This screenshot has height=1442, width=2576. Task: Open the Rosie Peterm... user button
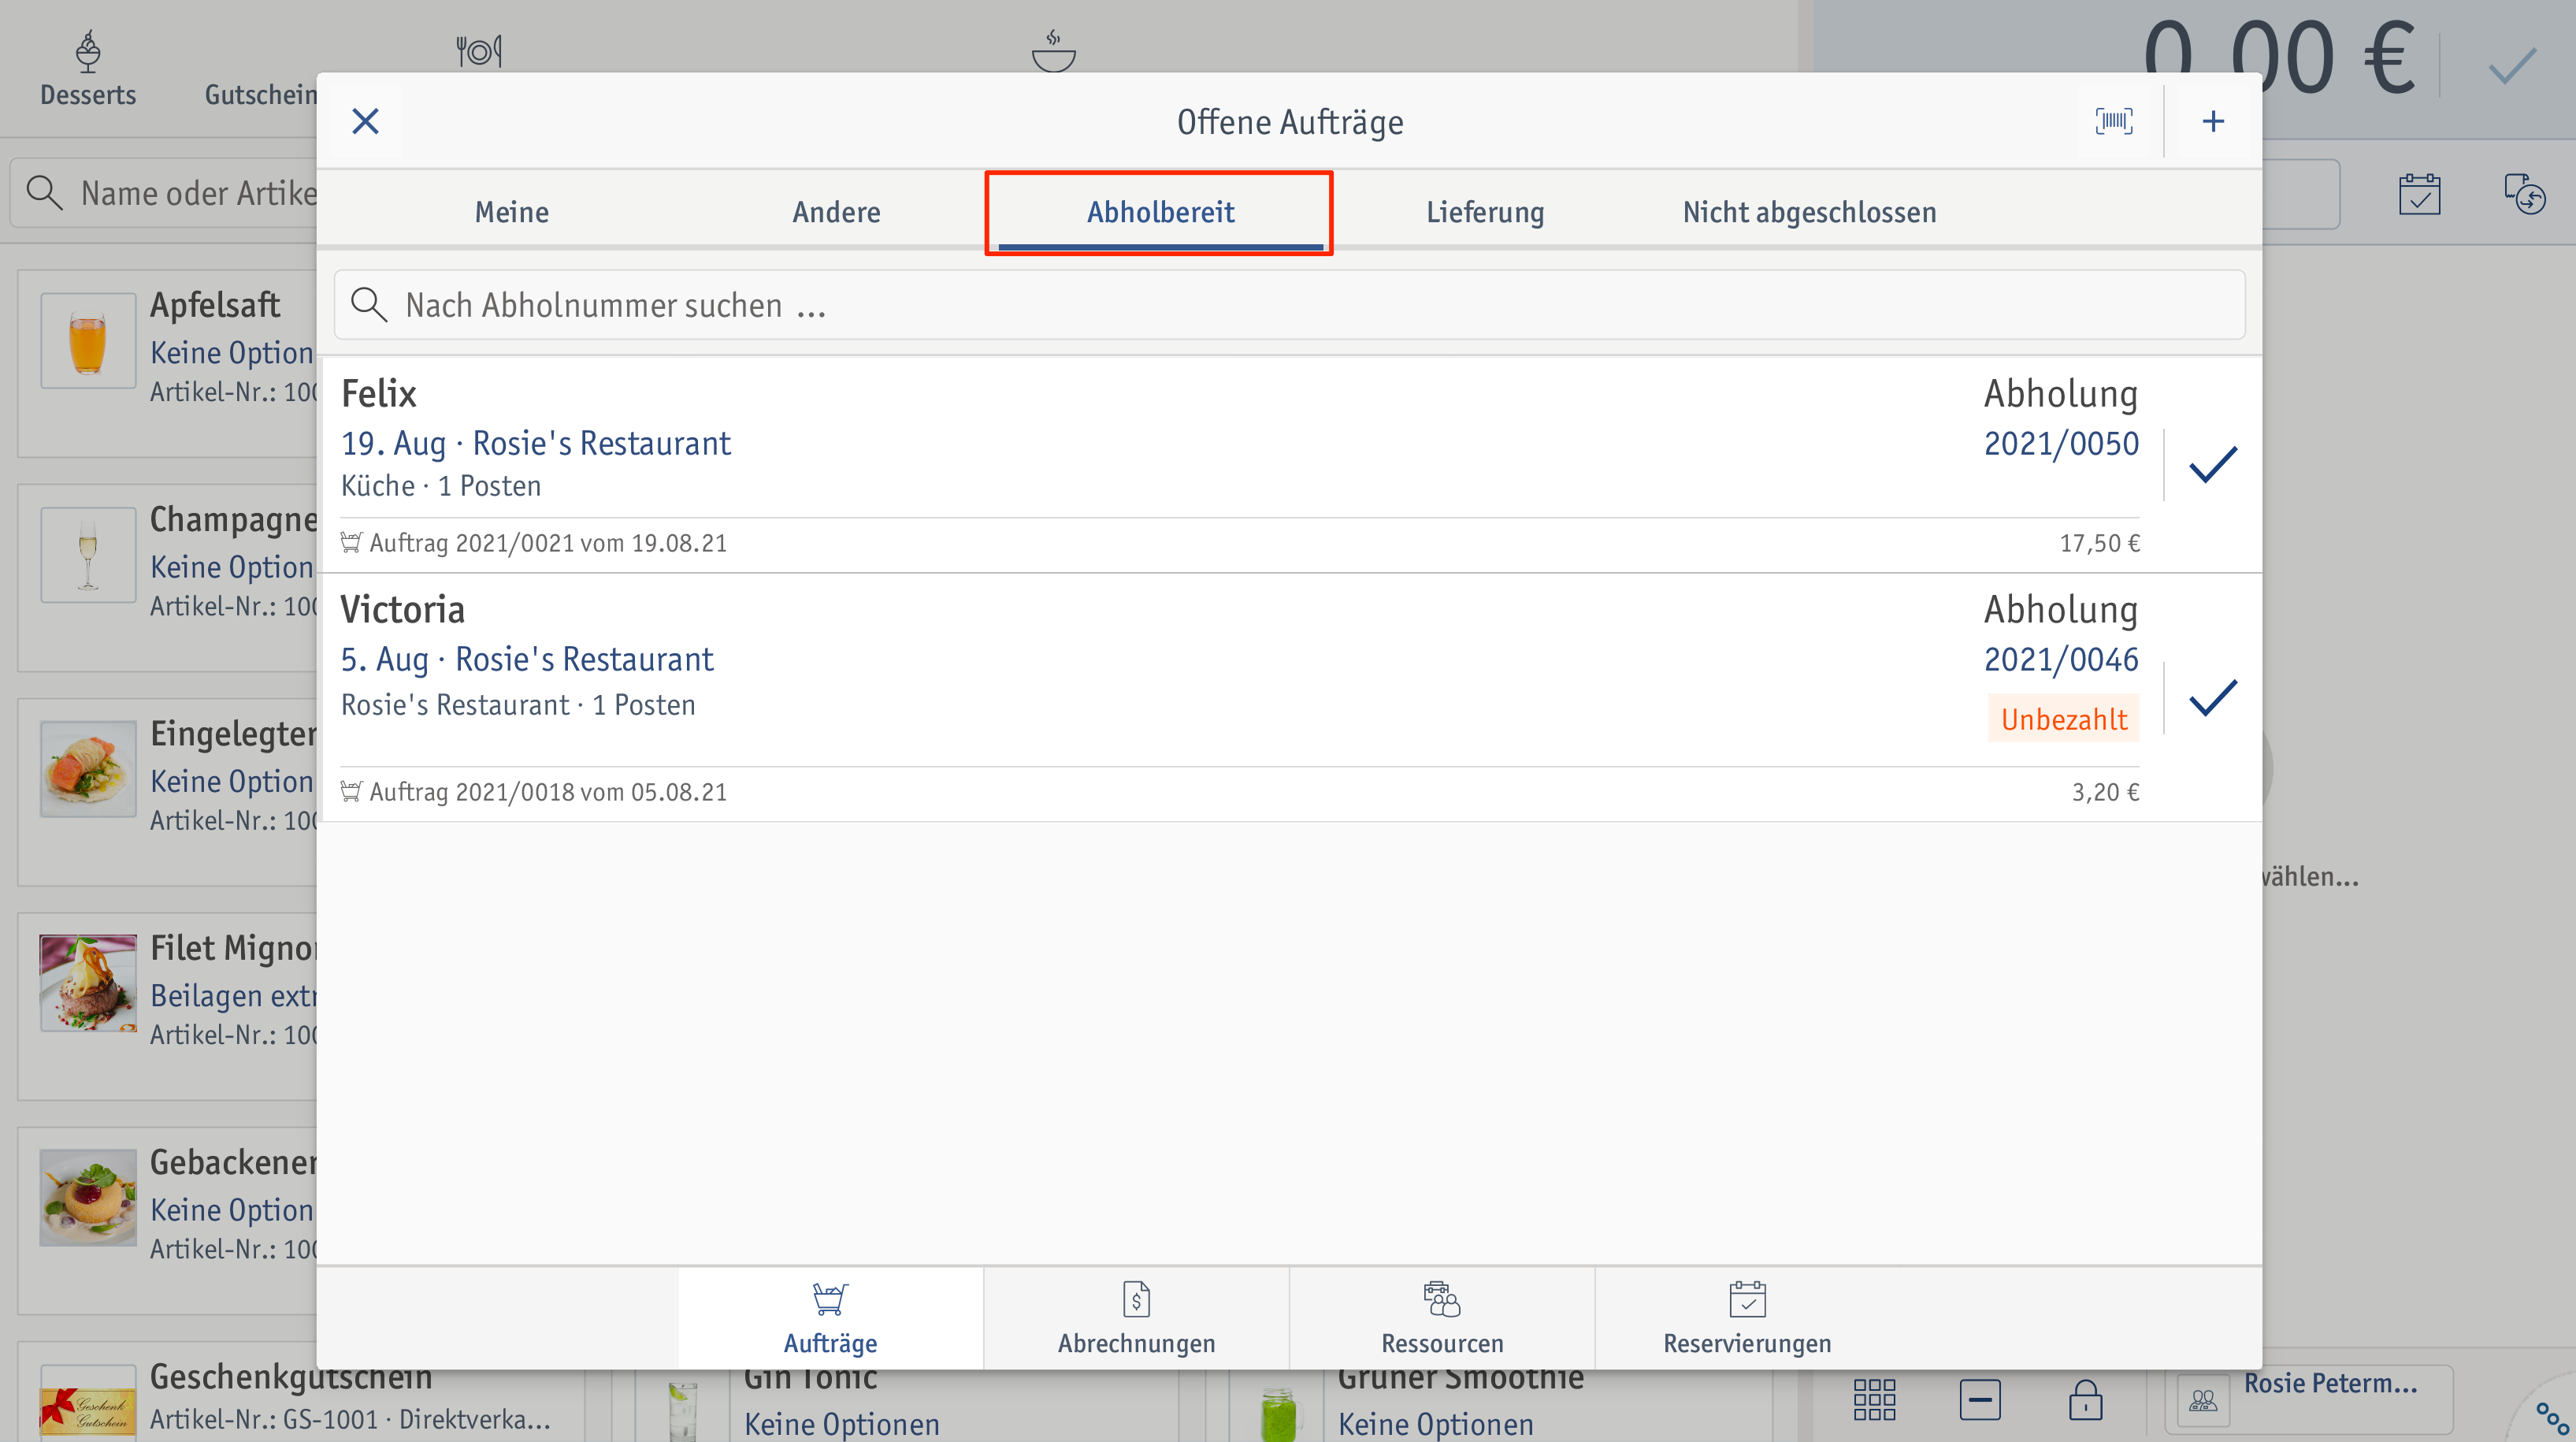point(2309,1399)
